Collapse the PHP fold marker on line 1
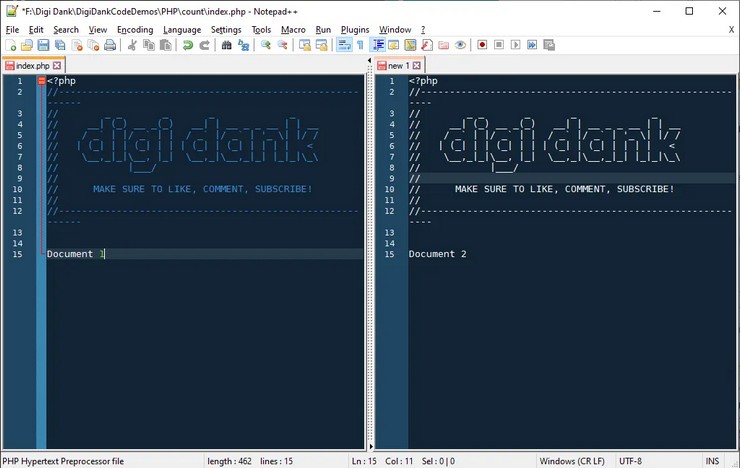Screen dimensions: 740x468 pos(41,81)
